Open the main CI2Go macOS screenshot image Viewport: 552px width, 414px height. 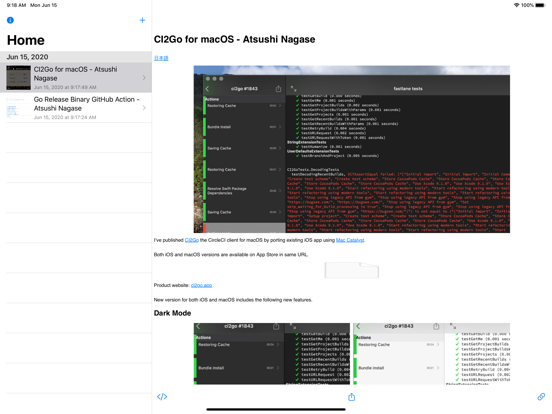point(352,149)
